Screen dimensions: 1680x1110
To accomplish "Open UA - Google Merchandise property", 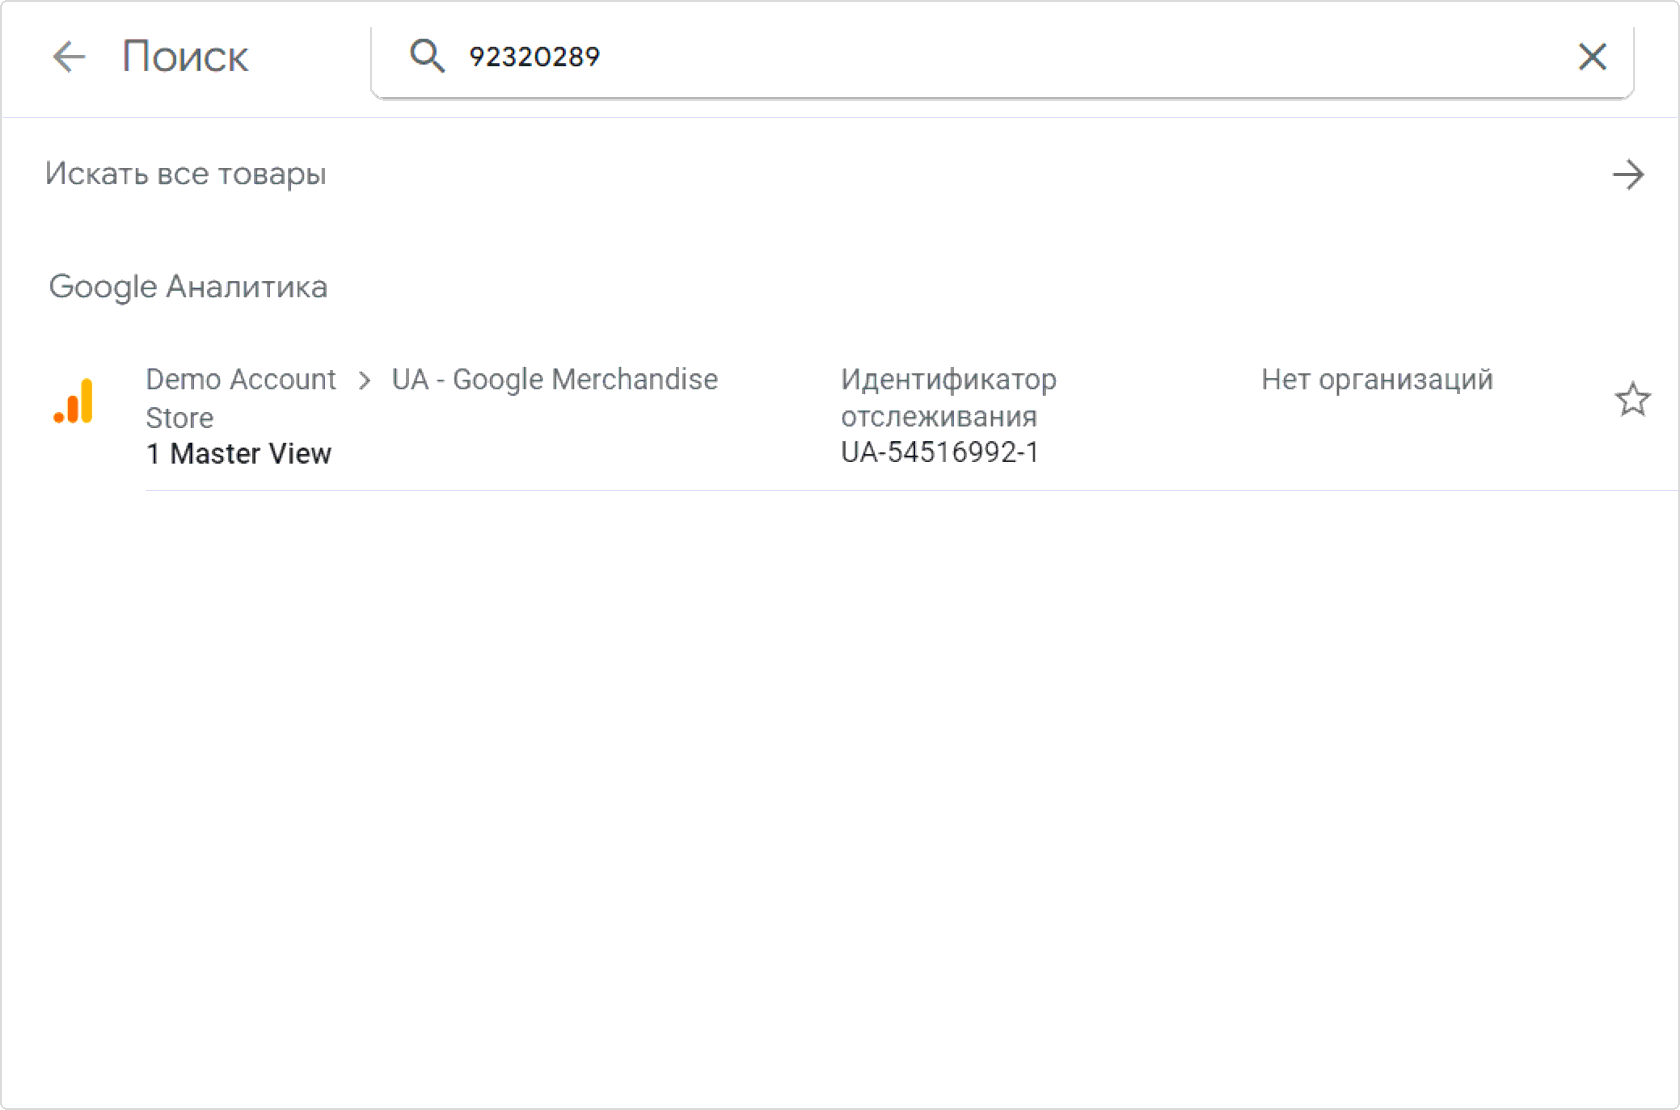I will tap(554, 380).
